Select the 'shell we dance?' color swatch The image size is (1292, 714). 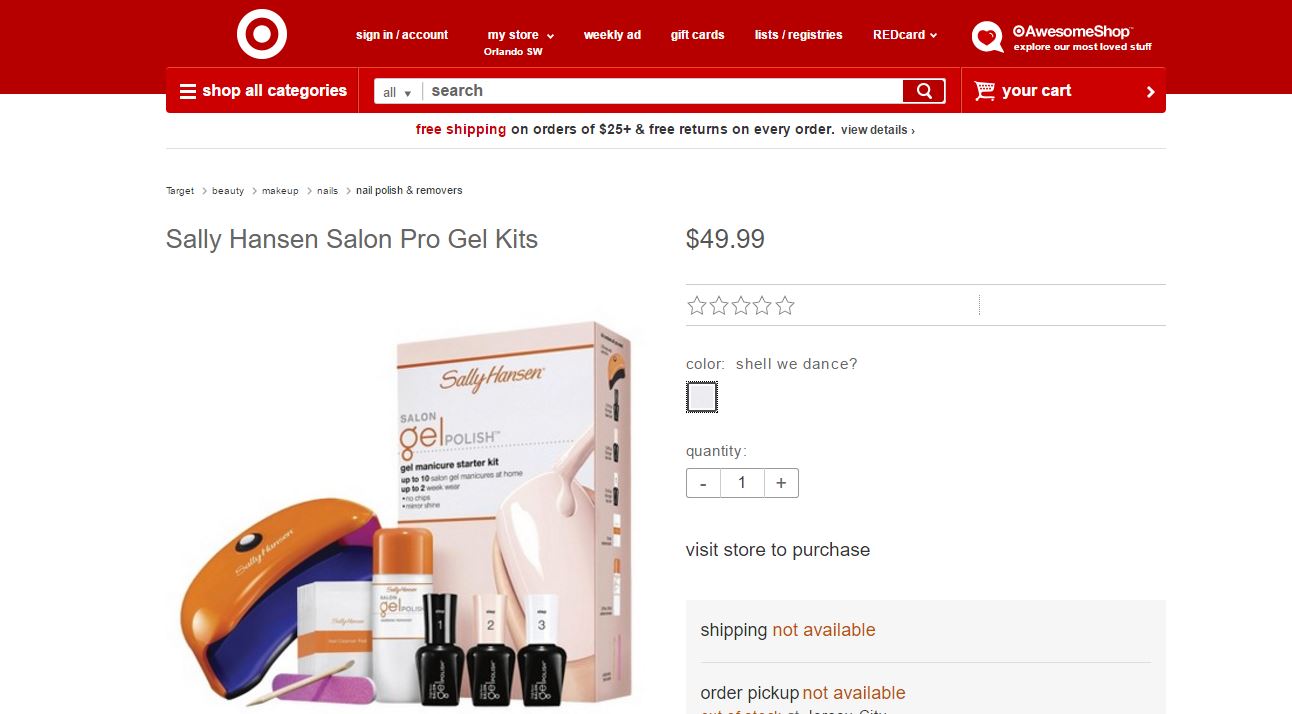coord(702,397)
